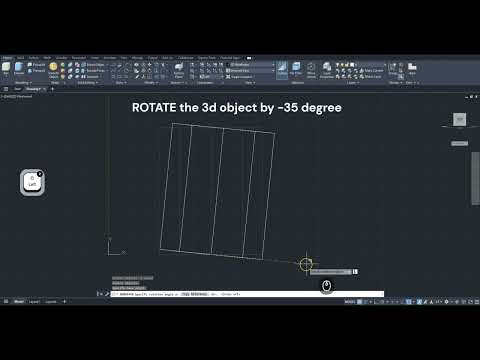Click the navigation bar on right edge

pos(475,178)
